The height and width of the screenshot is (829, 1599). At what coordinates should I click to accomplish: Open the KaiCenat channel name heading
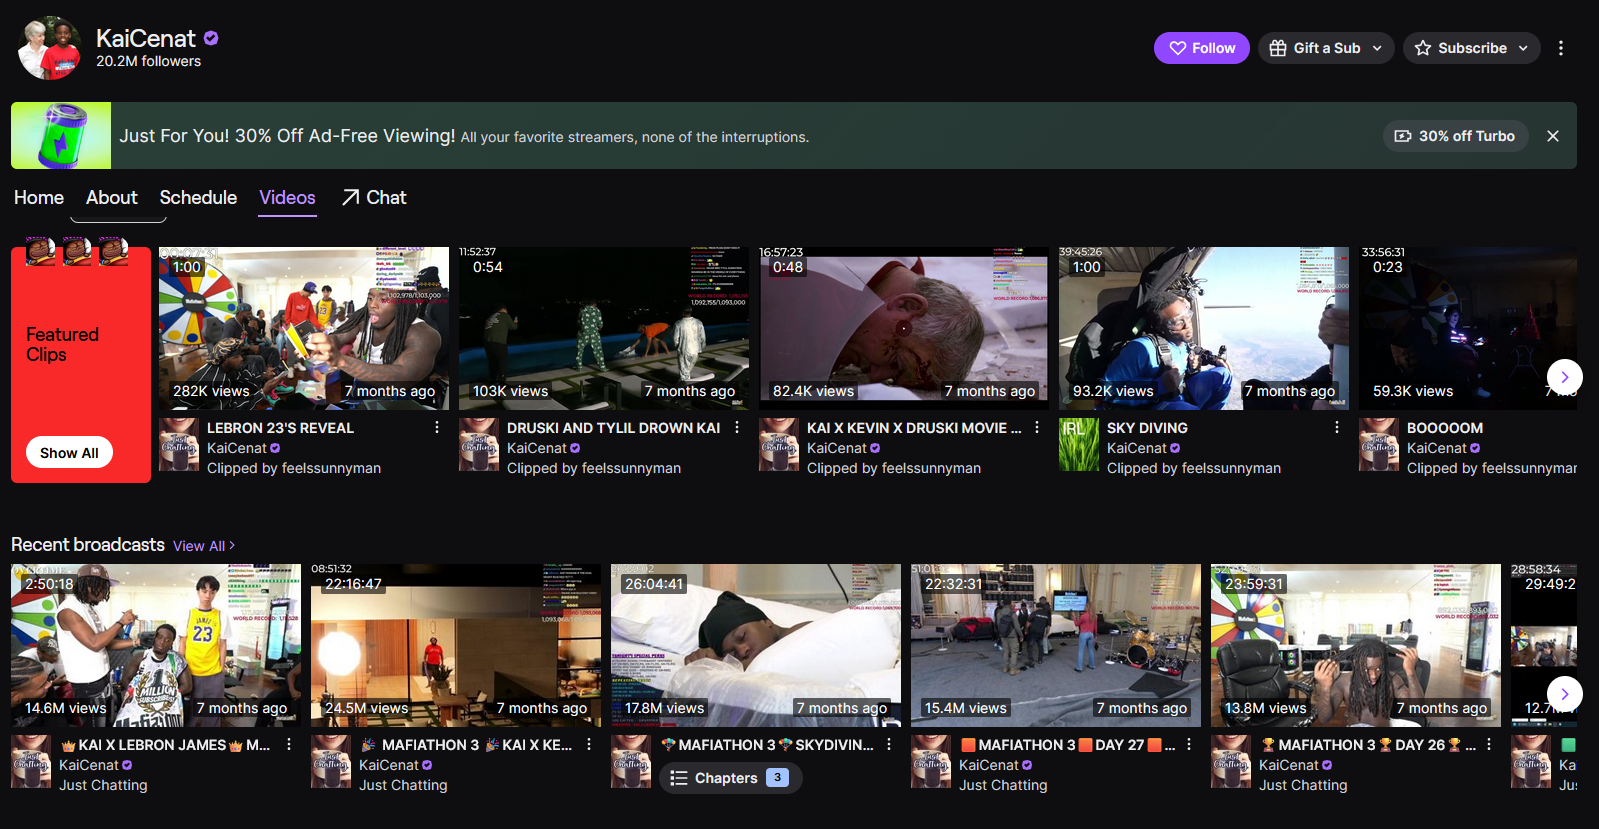pyautogui.click(x=146, y=38)
